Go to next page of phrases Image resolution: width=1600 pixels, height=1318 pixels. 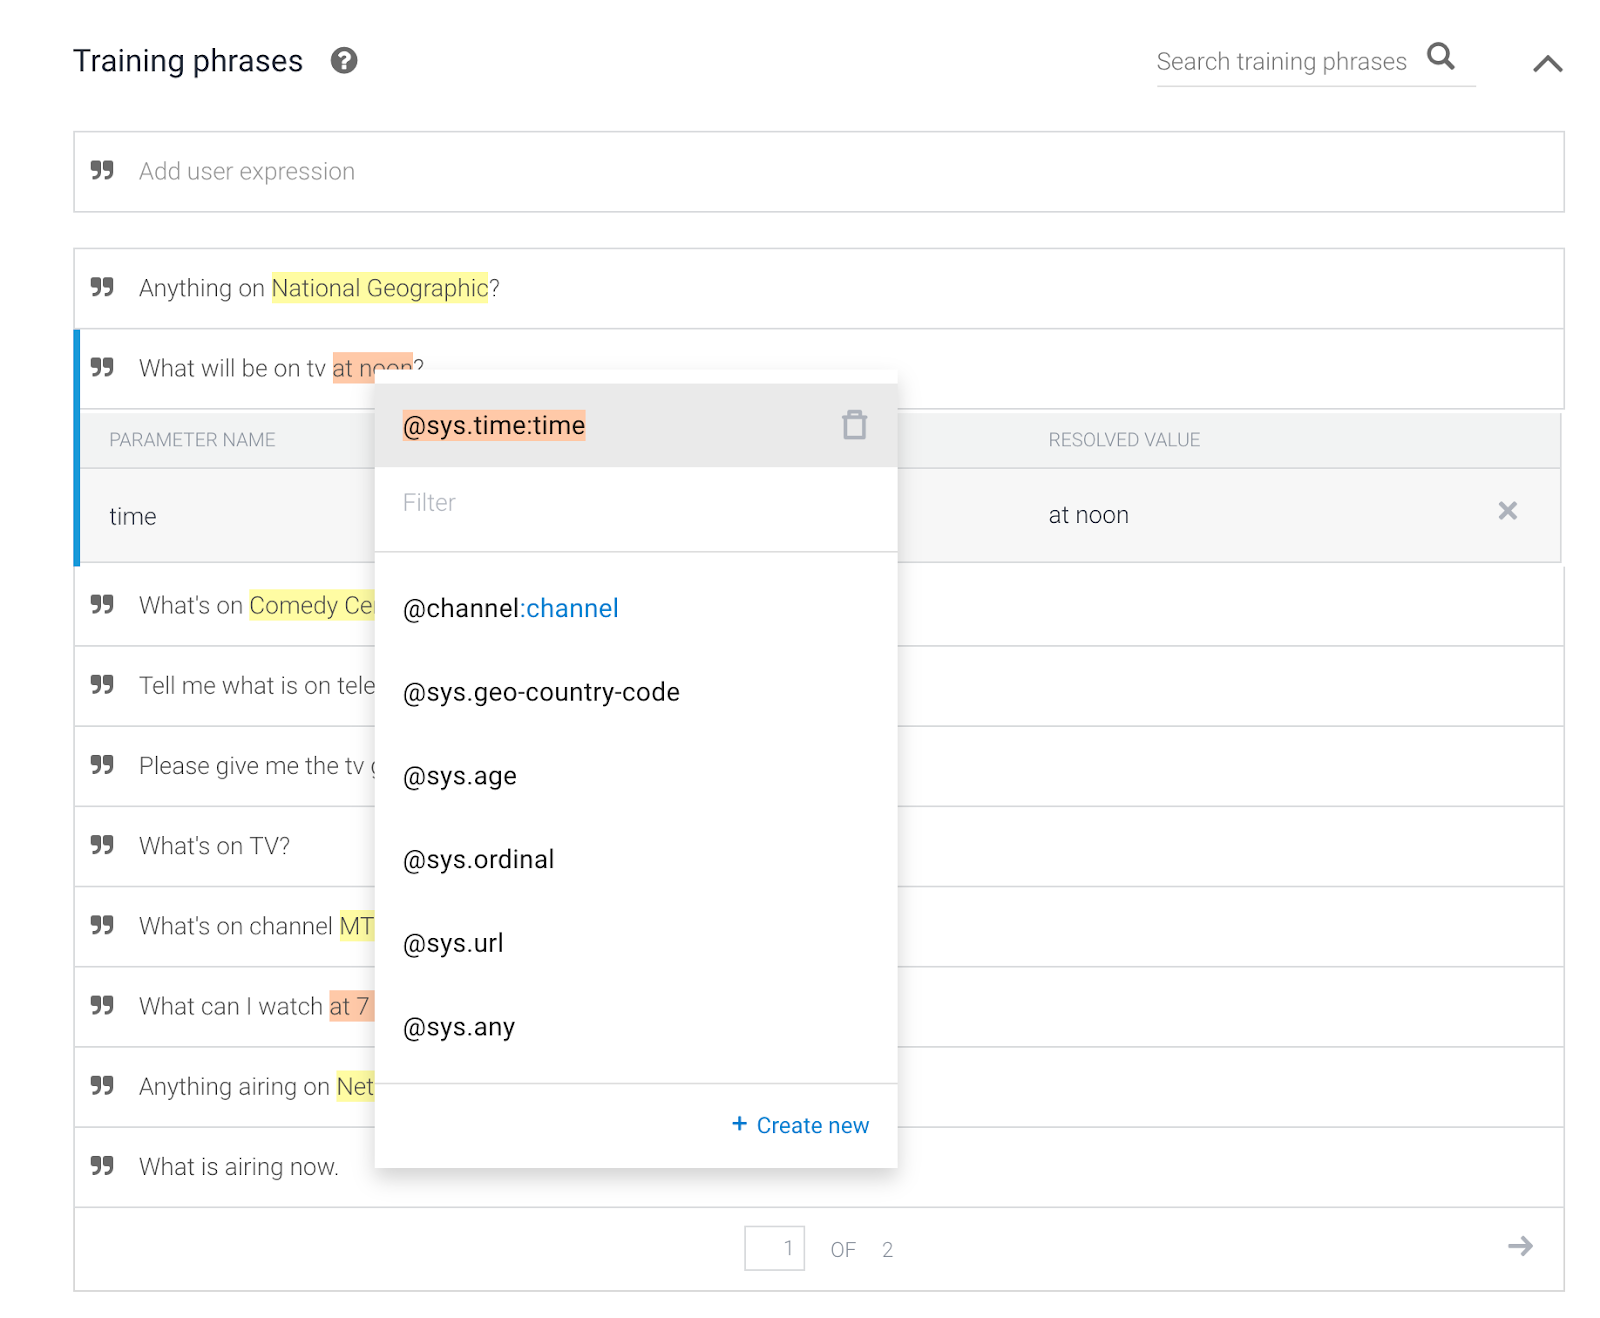[x=1520, y=1246]
